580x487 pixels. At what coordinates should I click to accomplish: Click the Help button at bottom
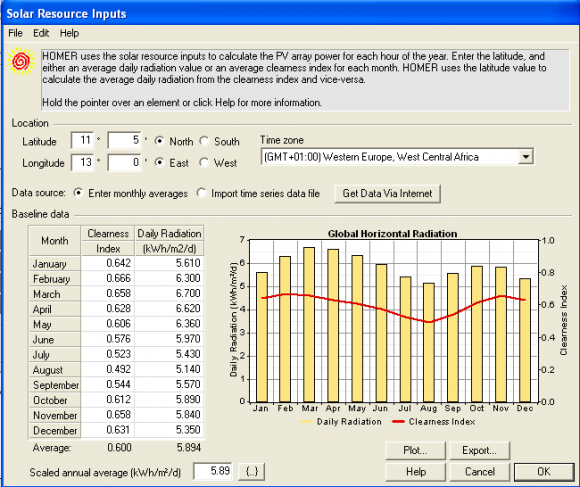415,472
